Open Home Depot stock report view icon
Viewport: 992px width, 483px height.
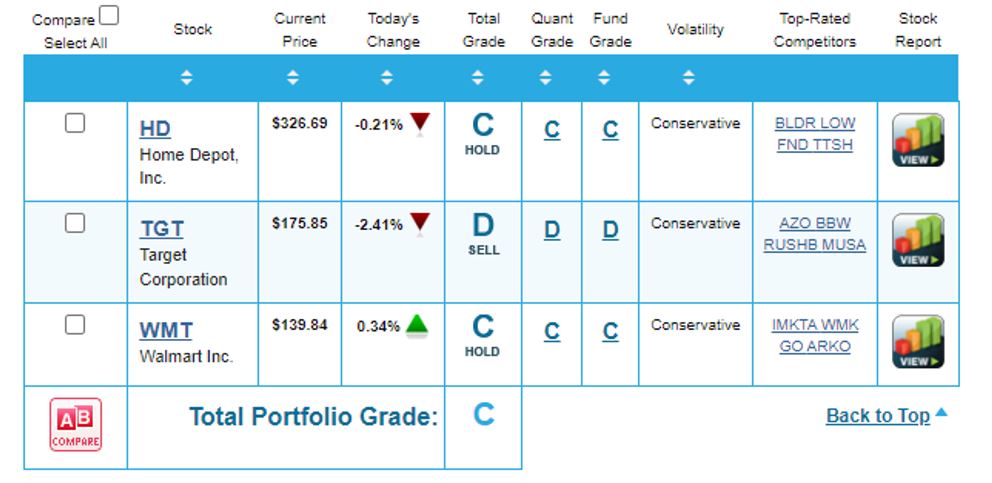[x=918, y=141]
